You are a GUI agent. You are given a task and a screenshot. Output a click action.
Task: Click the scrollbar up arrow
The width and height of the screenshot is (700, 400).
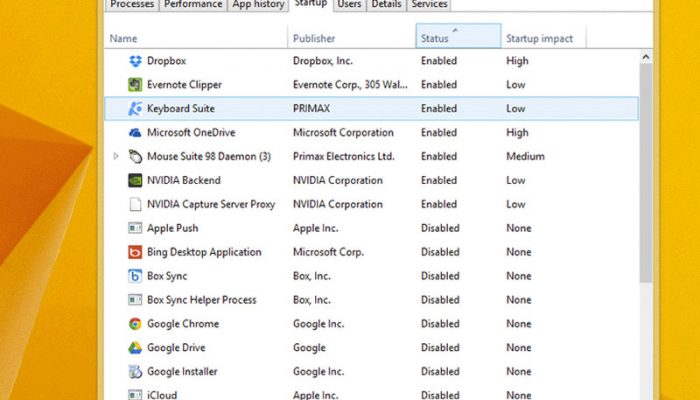coord(646,57)
